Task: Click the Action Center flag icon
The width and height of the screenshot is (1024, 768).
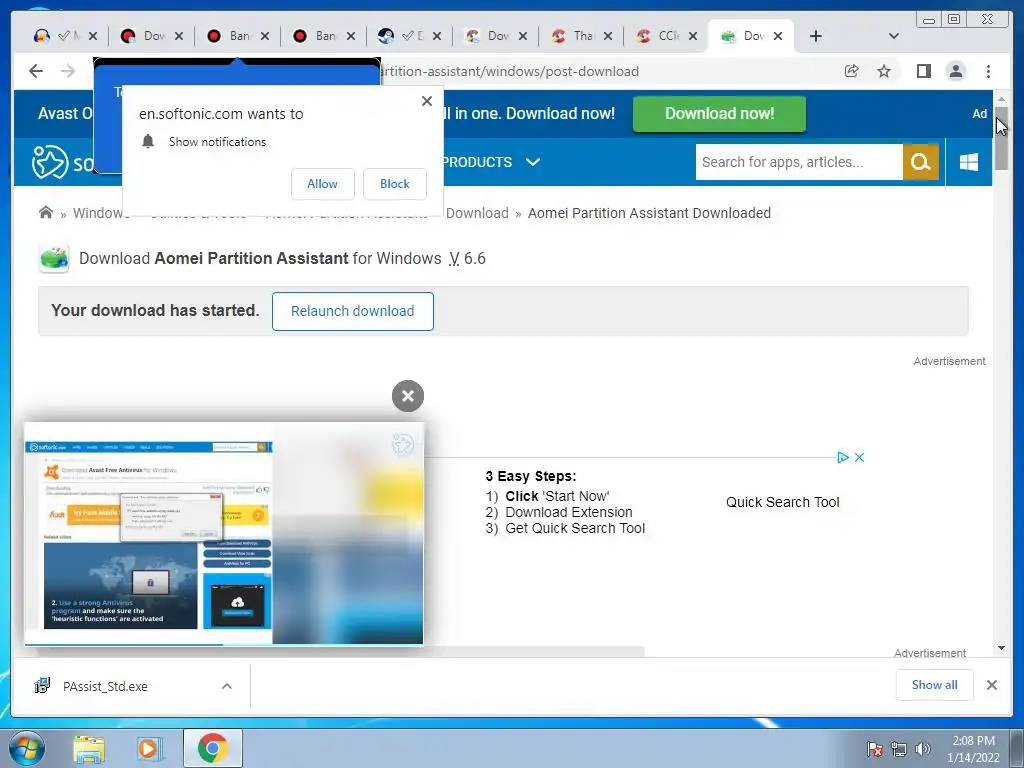Action: pos(875,749)
